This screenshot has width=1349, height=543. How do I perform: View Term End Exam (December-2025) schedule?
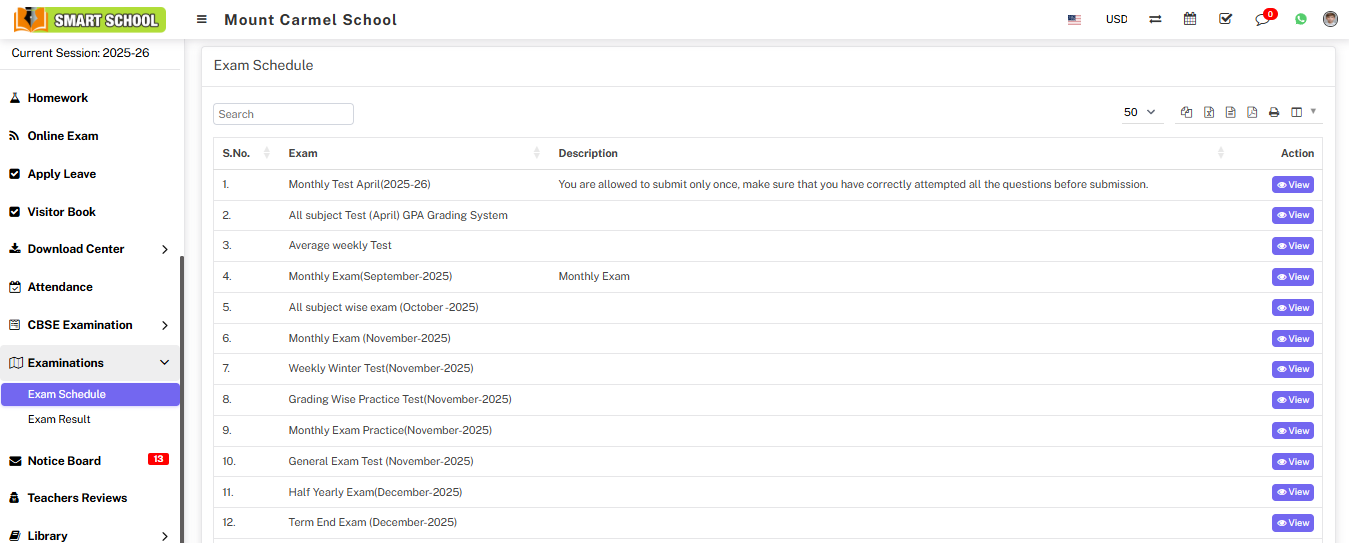1292,523
